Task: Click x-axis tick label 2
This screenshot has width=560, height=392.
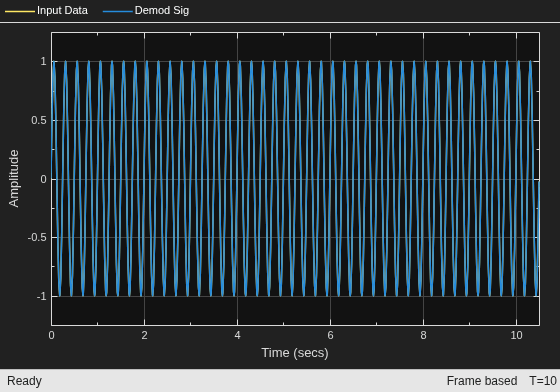Action: pyautogui.click(x=144, y=335)
